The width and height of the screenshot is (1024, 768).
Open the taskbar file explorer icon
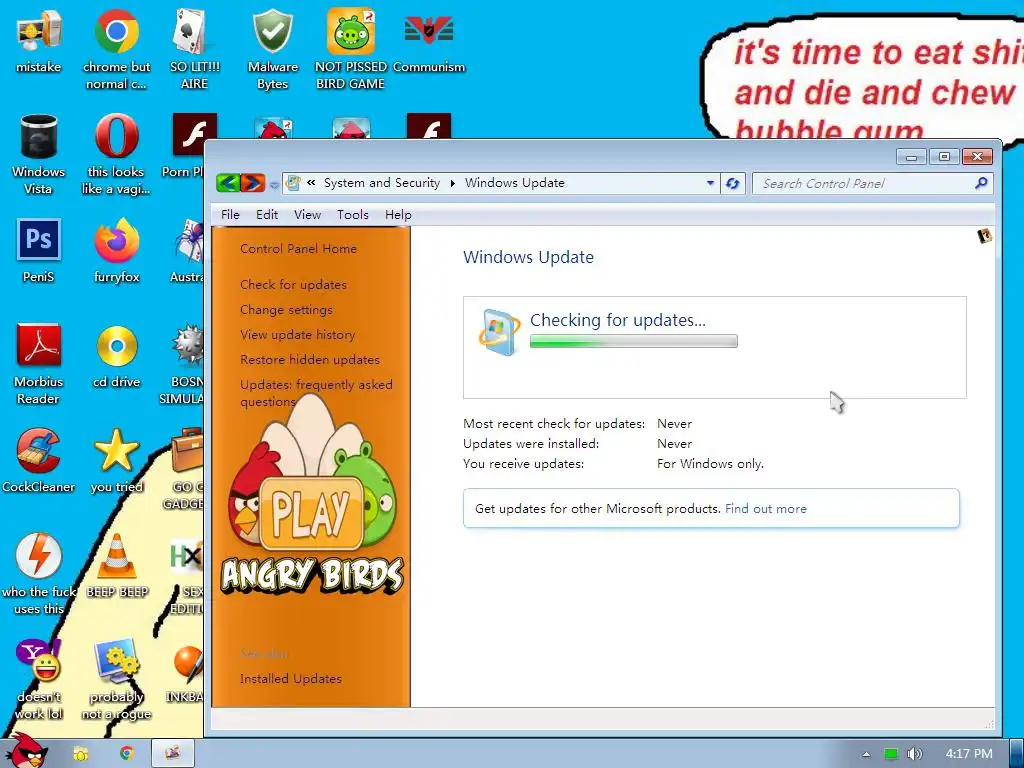(80, 753)
